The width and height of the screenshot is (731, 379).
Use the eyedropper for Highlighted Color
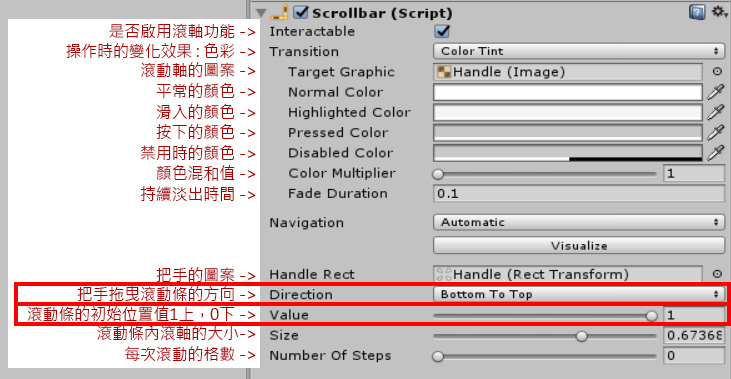click(716, 112)
